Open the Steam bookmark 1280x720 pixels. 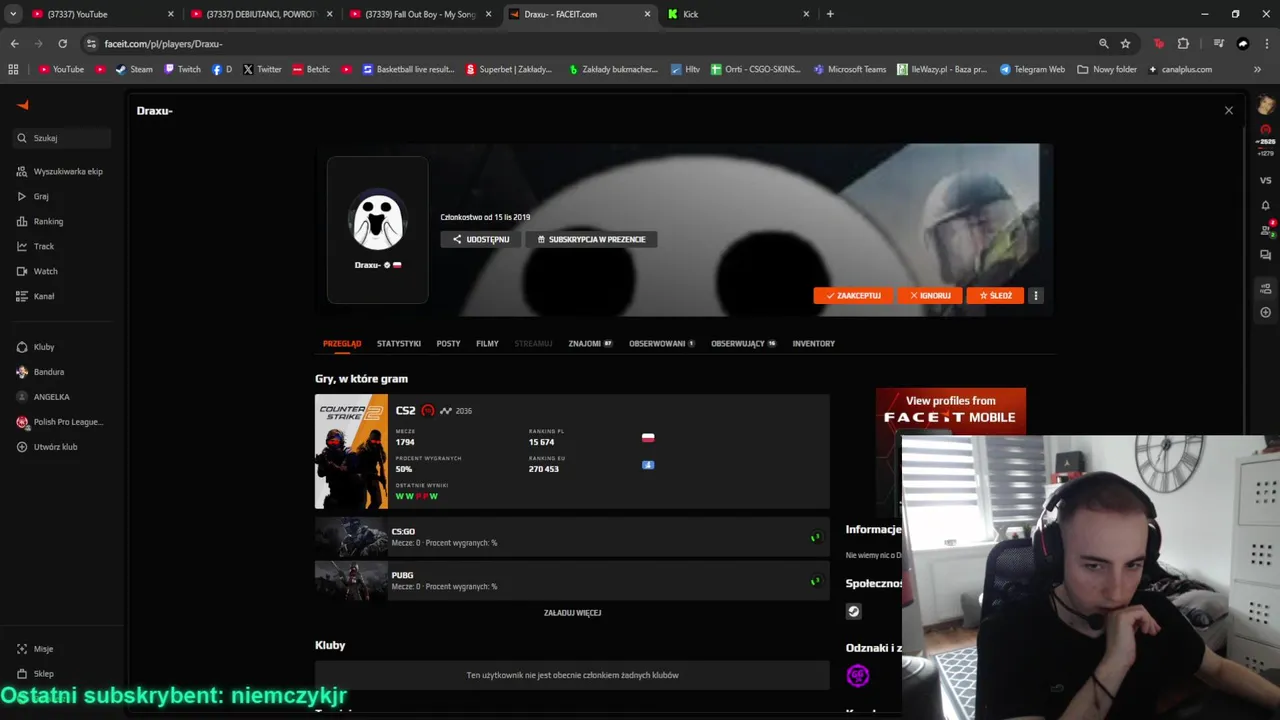134,70
